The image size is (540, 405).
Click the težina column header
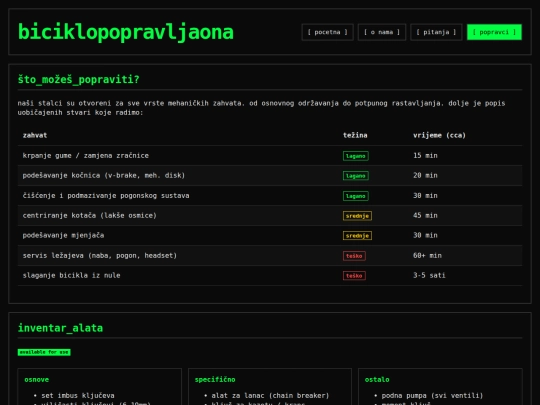(x=355, y=135)
